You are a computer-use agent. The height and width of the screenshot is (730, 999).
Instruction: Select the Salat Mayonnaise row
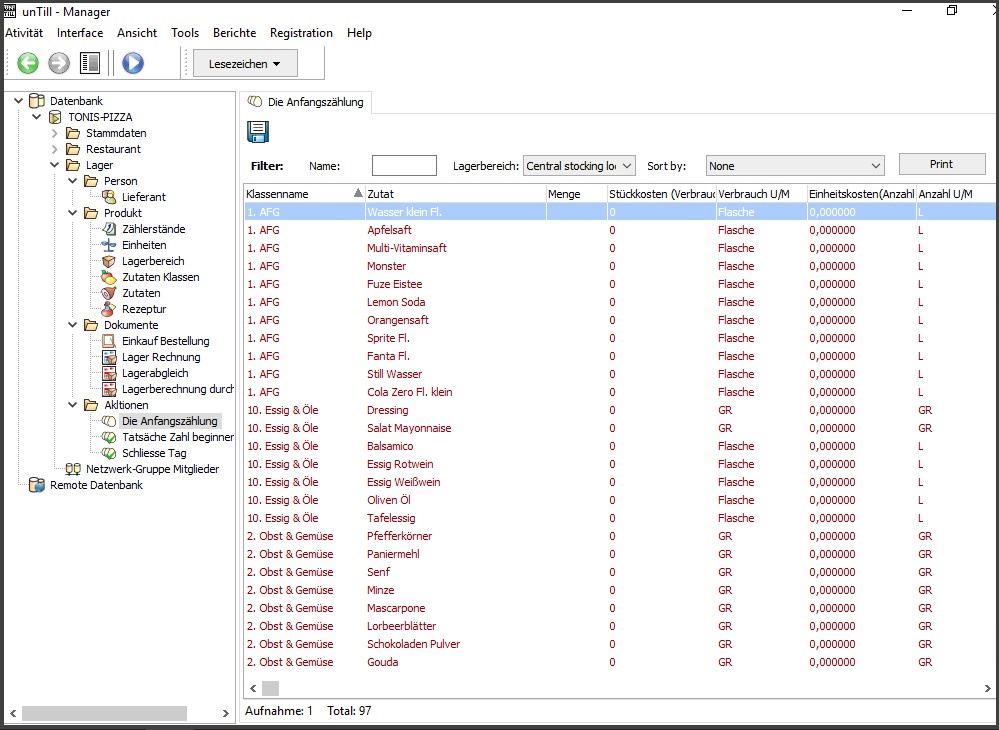click(x=619, y=428)
